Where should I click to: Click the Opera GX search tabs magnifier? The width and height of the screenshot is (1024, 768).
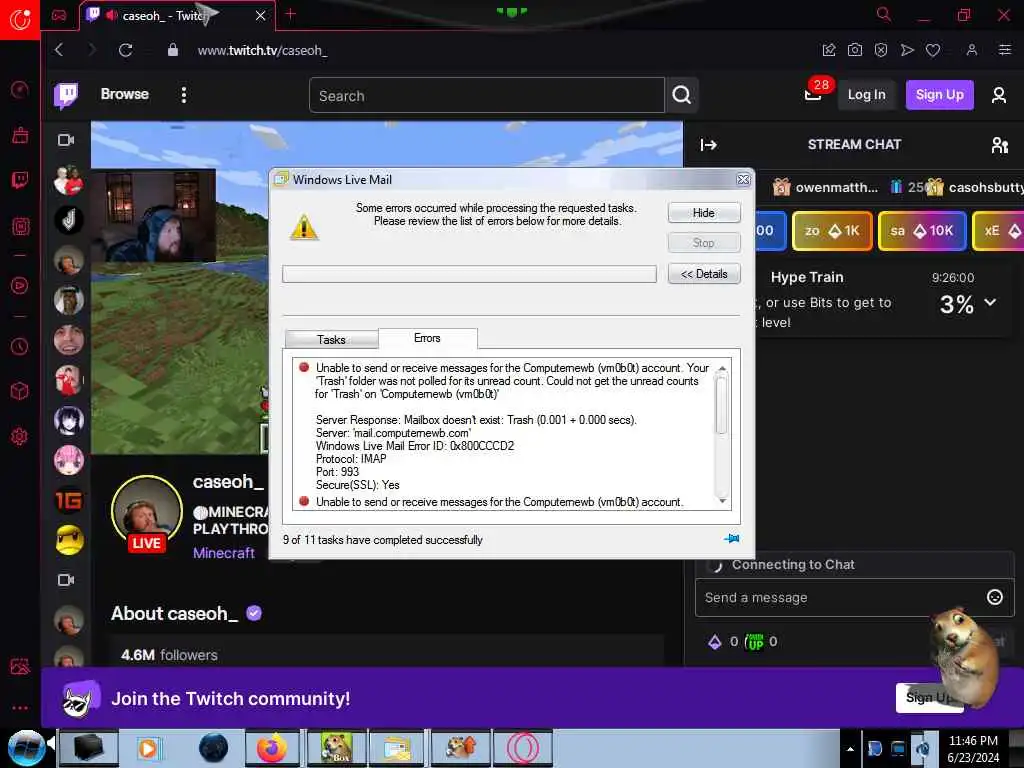coord(884,14)
